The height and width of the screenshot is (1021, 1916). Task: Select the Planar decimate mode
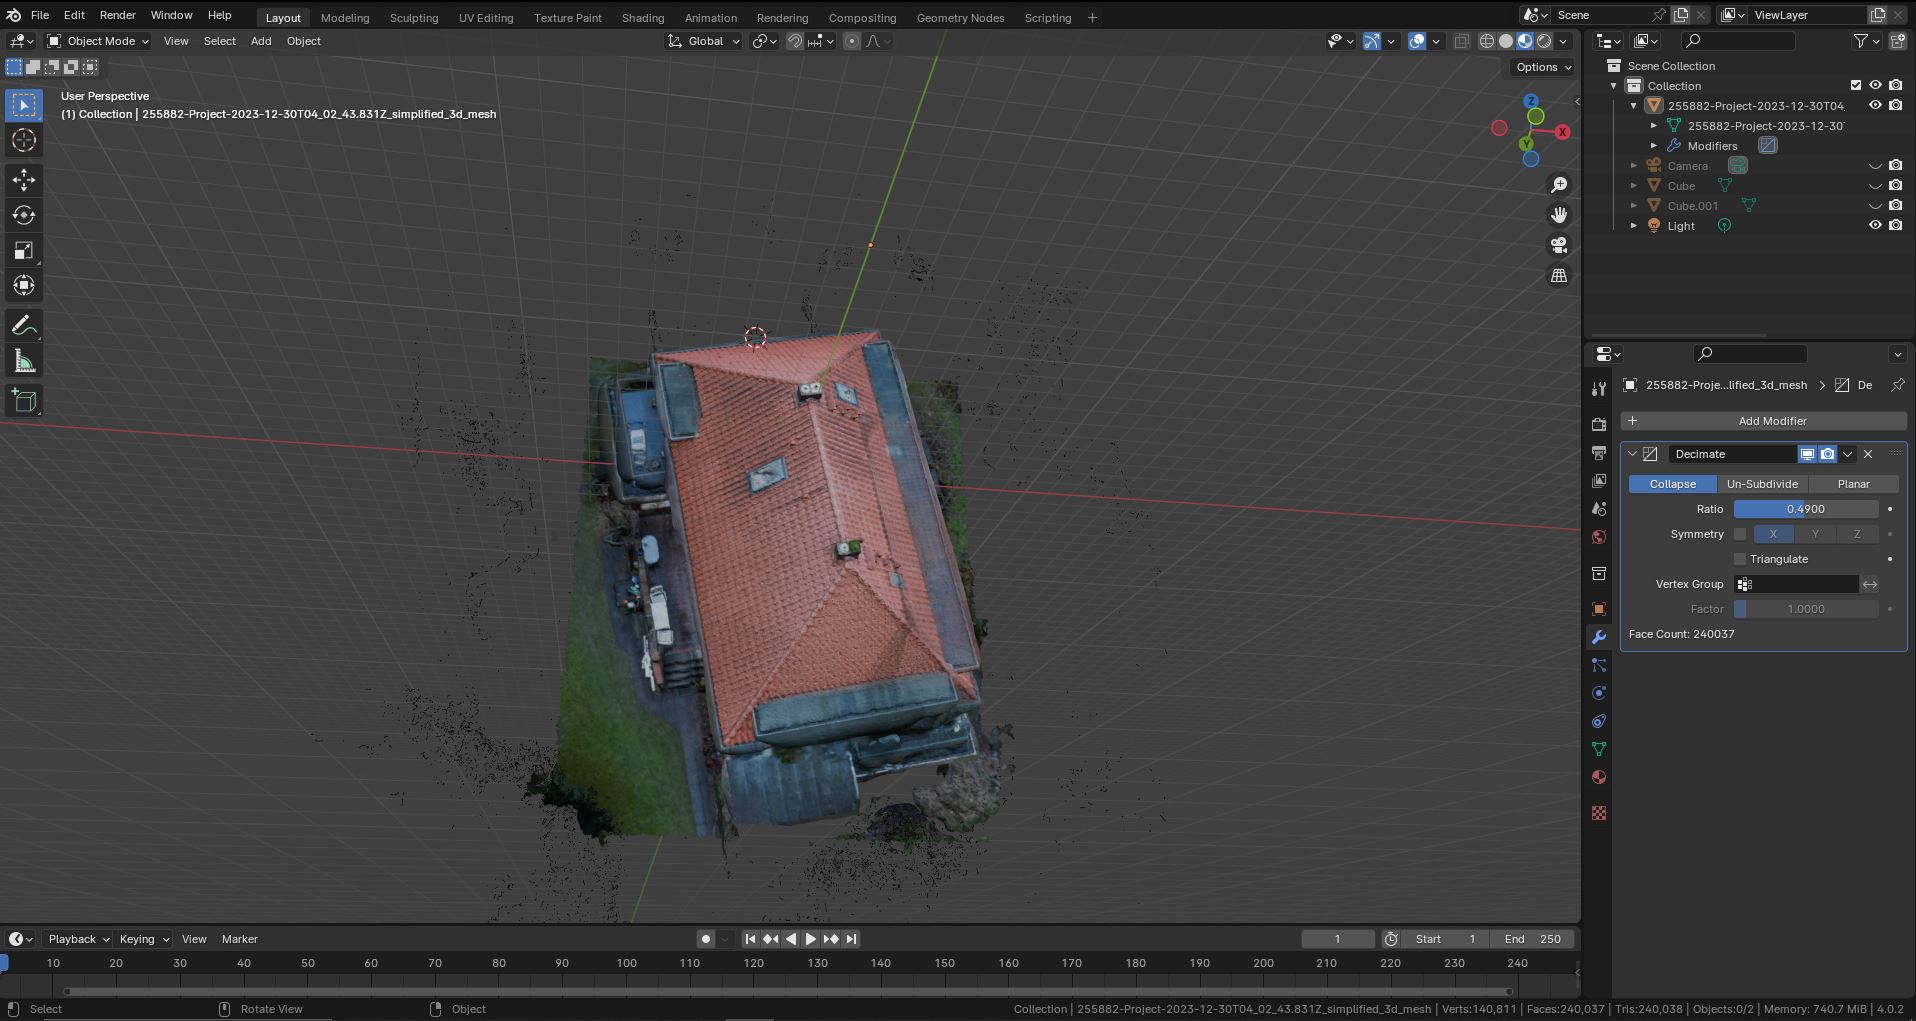[1853, 484]
